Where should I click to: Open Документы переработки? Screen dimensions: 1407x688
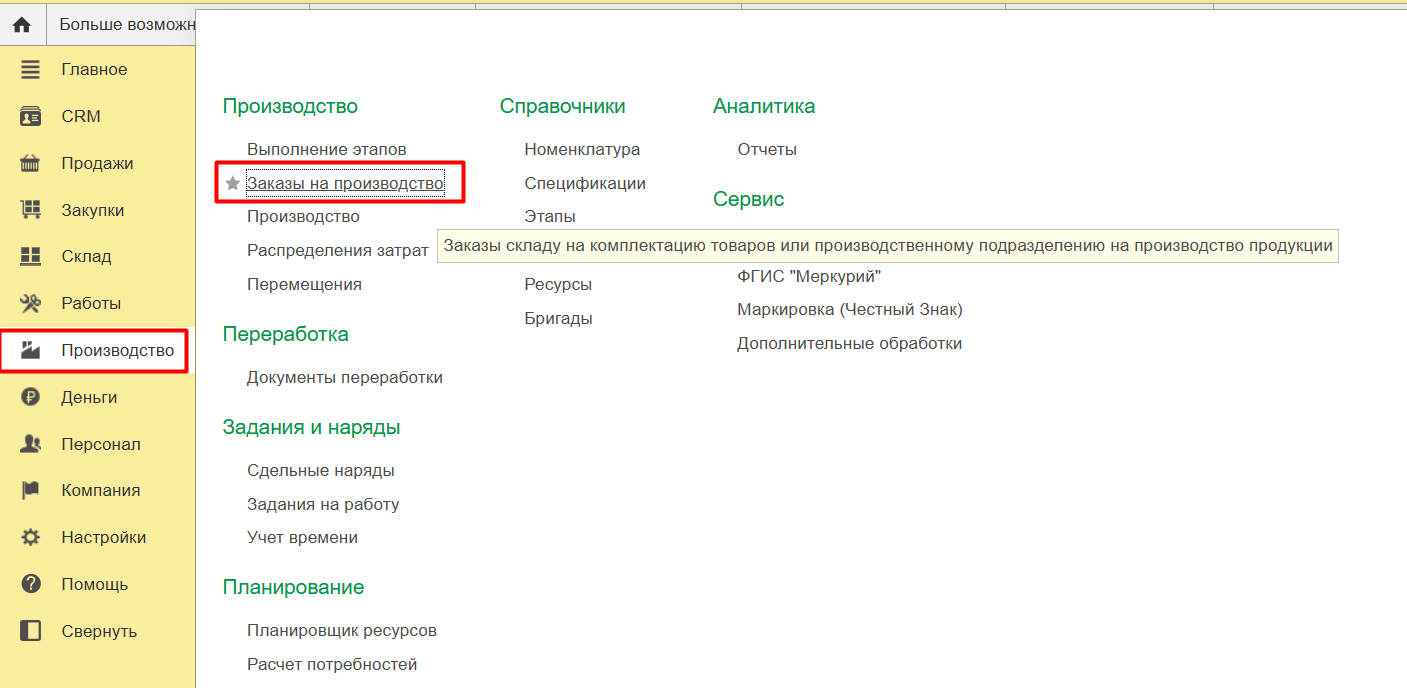345,377
